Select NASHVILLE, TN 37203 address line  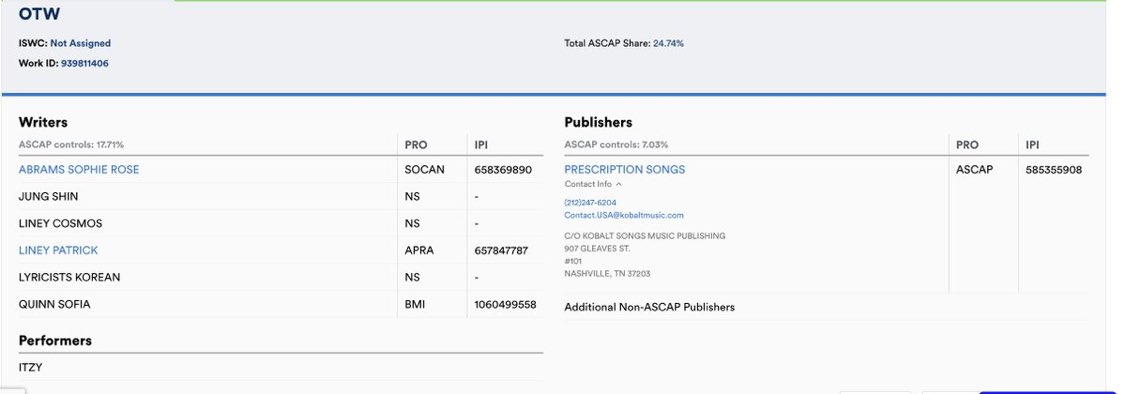607,274
